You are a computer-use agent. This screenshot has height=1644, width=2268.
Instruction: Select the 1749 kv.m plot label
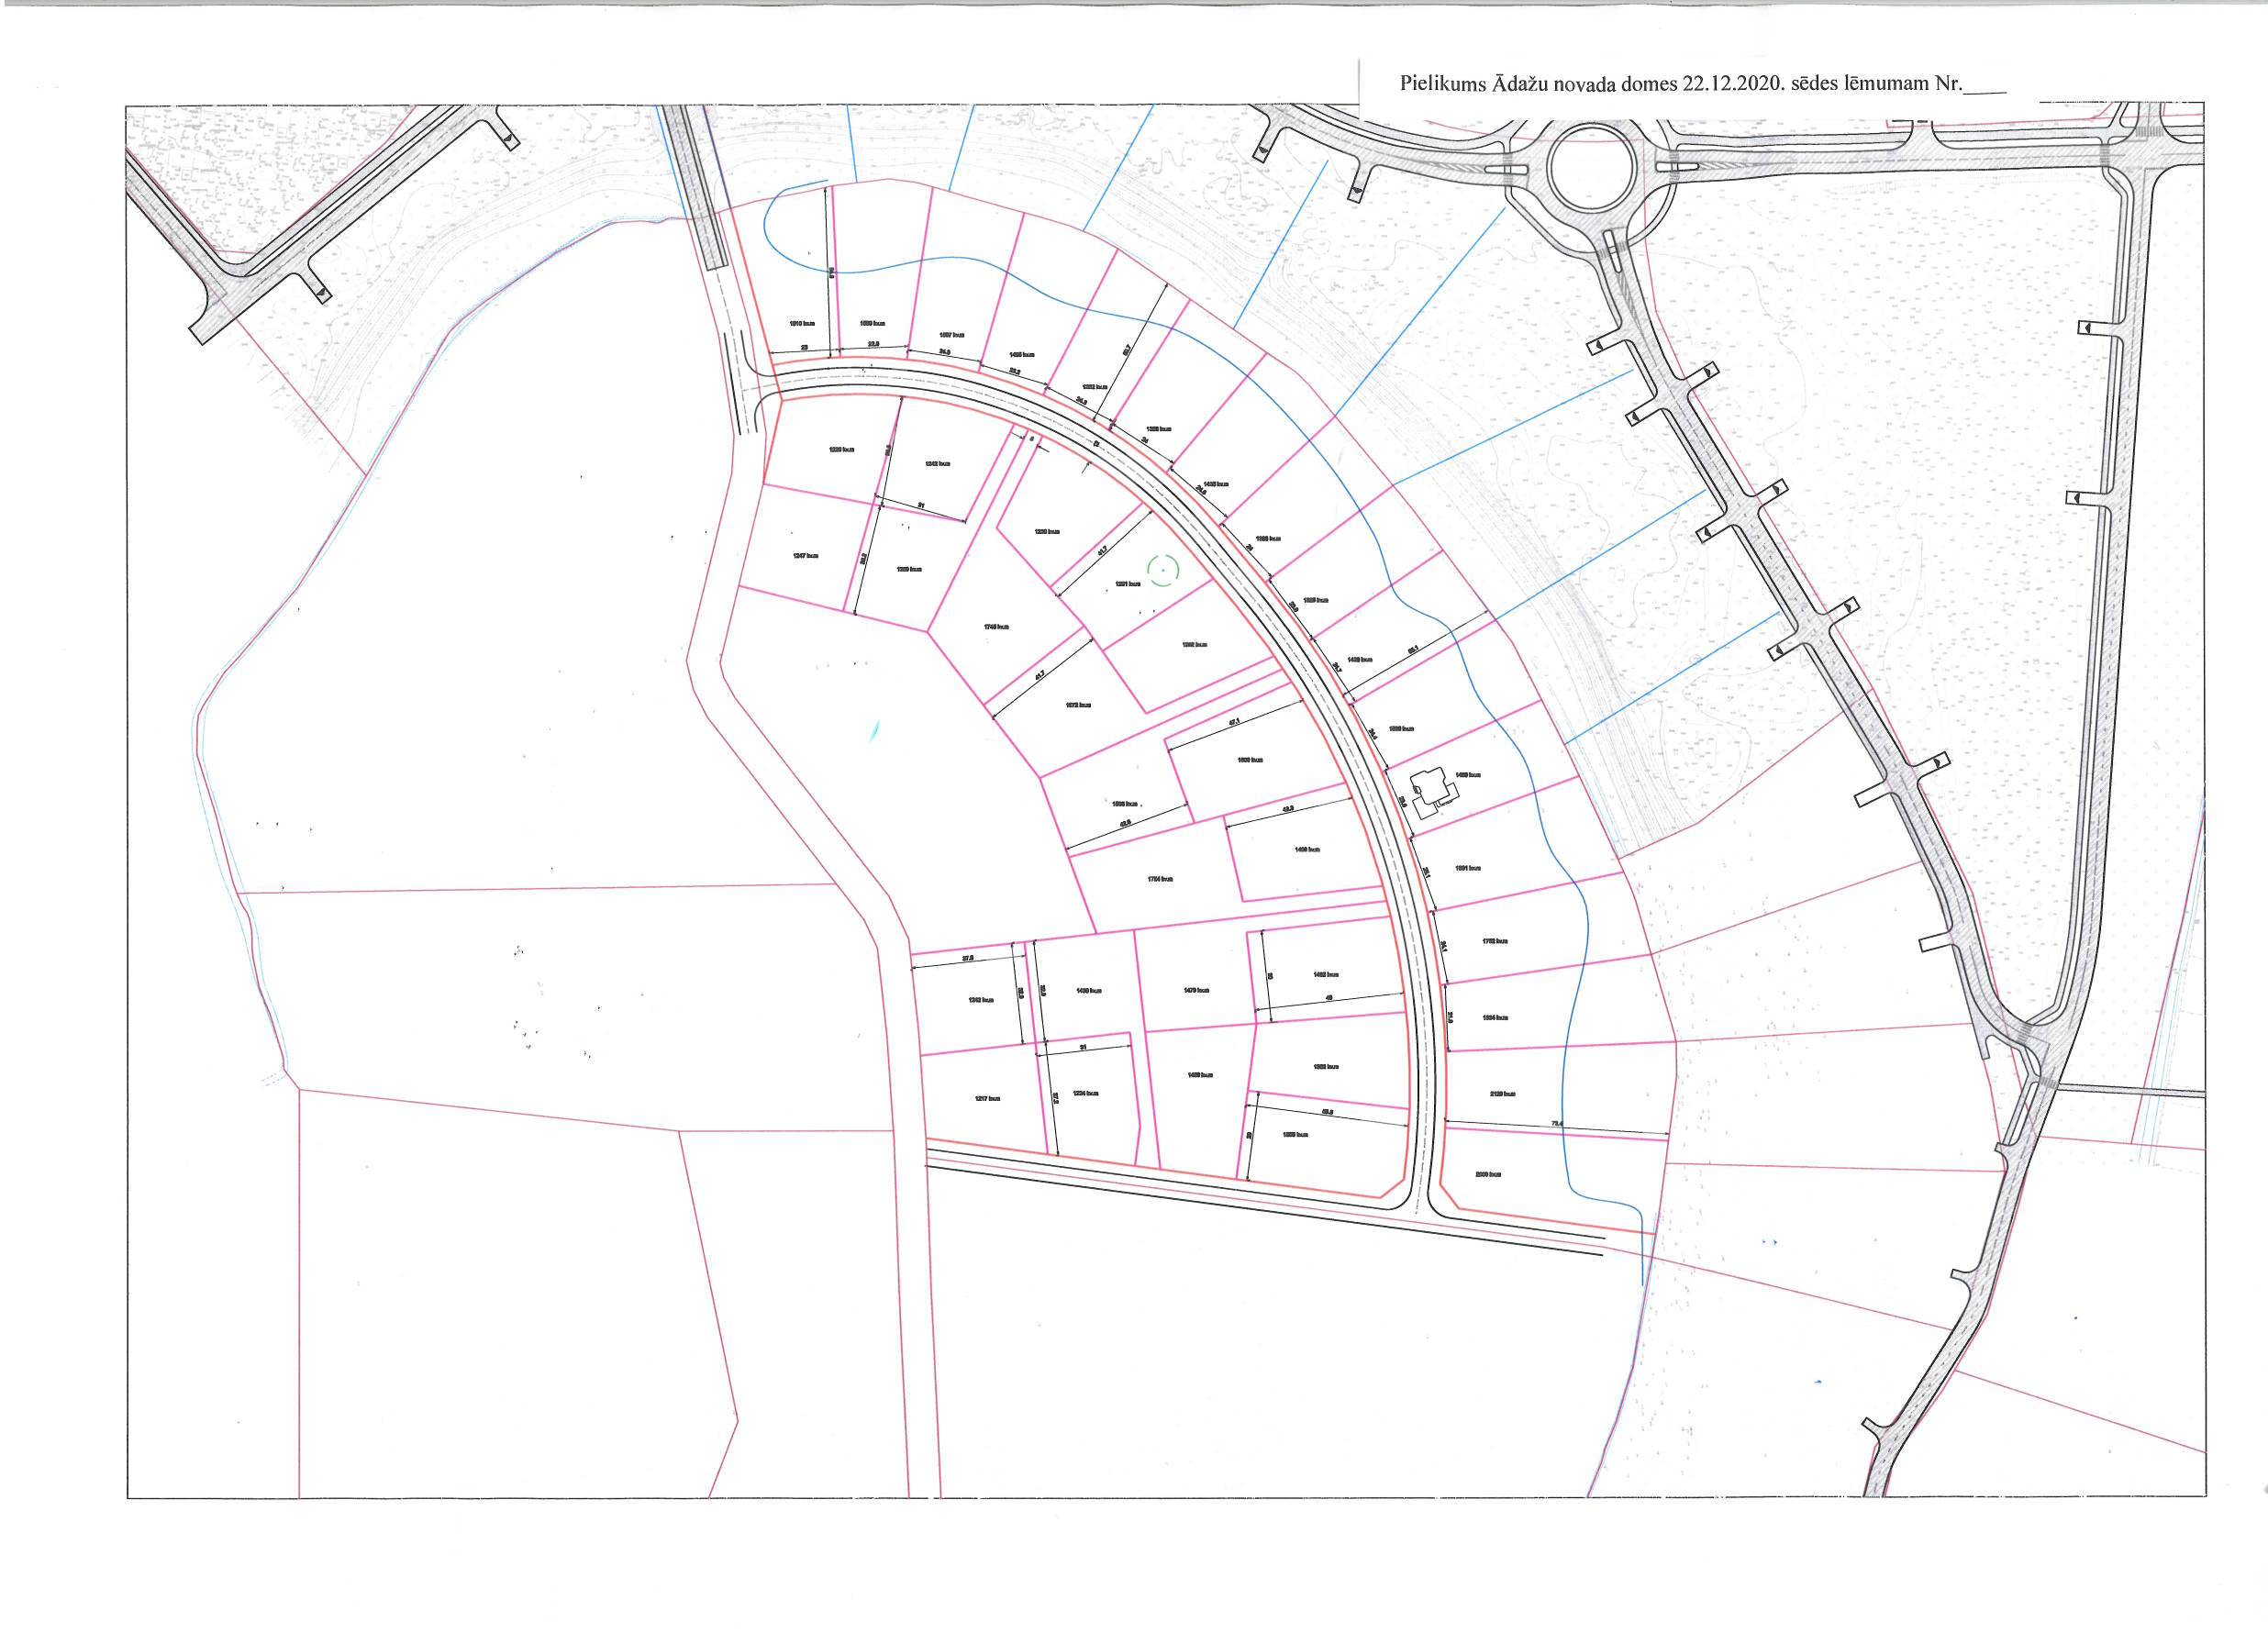(x=996, y=627)
